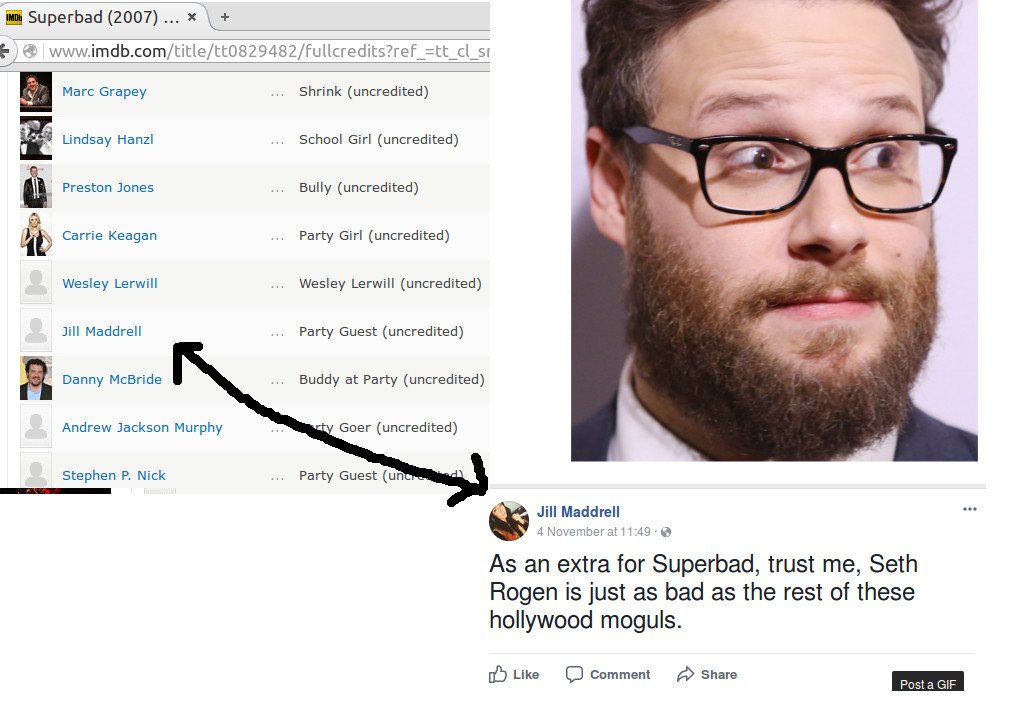Open Jill Maddrell's Facebook profile name
The height and width of the screenshot is (703, 1024).
click(x=578, y=512)
